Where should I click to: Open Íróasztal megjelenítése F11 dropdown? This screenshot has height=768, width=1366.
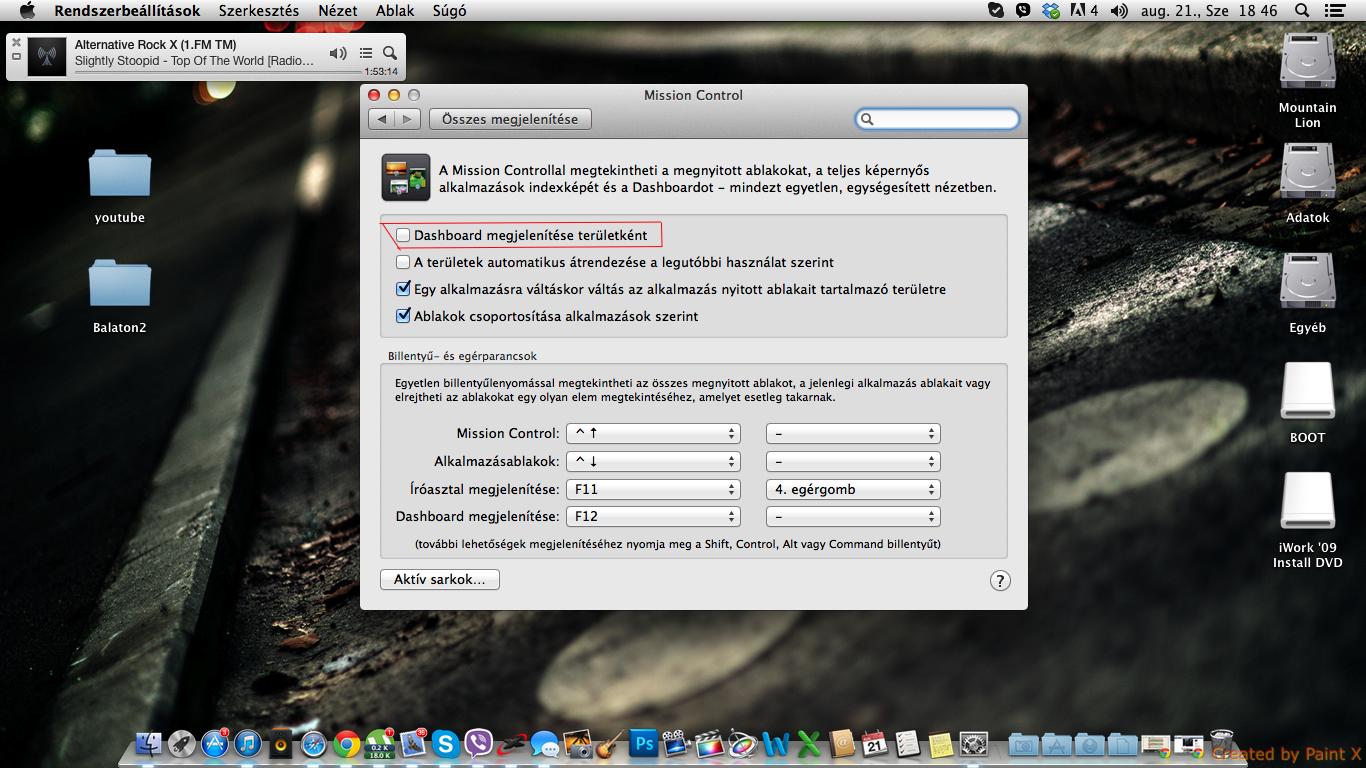click(653, 489)
